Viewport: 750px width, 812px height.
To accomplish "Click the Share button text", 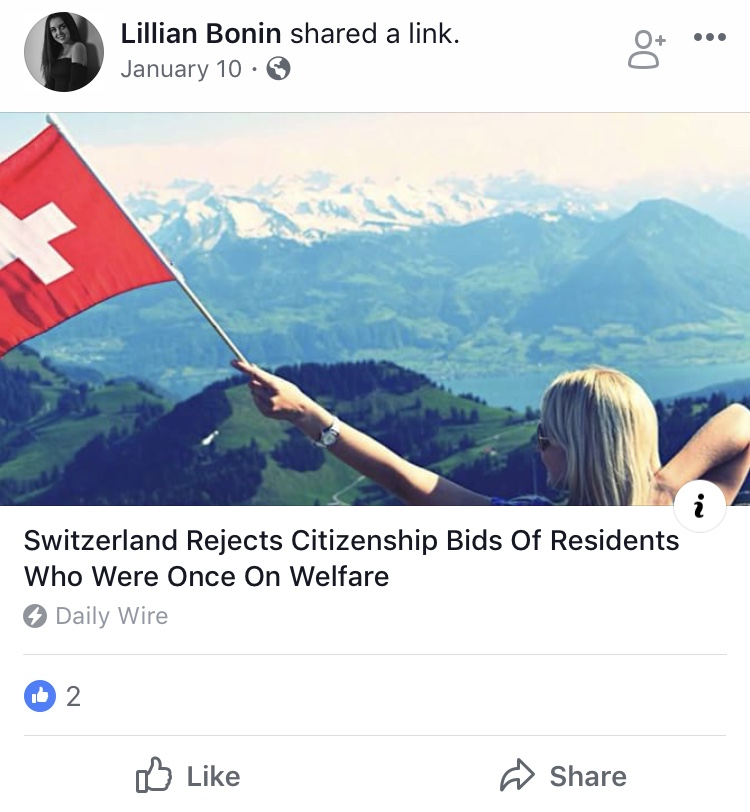I will (588, 776).
